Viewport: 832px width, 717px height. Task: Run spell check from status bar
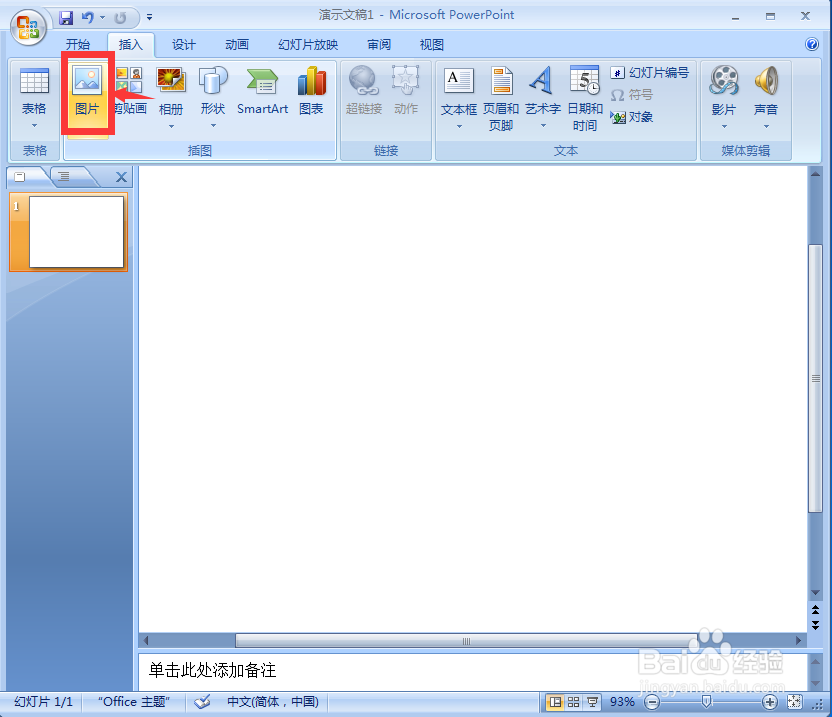pos(202,702)
